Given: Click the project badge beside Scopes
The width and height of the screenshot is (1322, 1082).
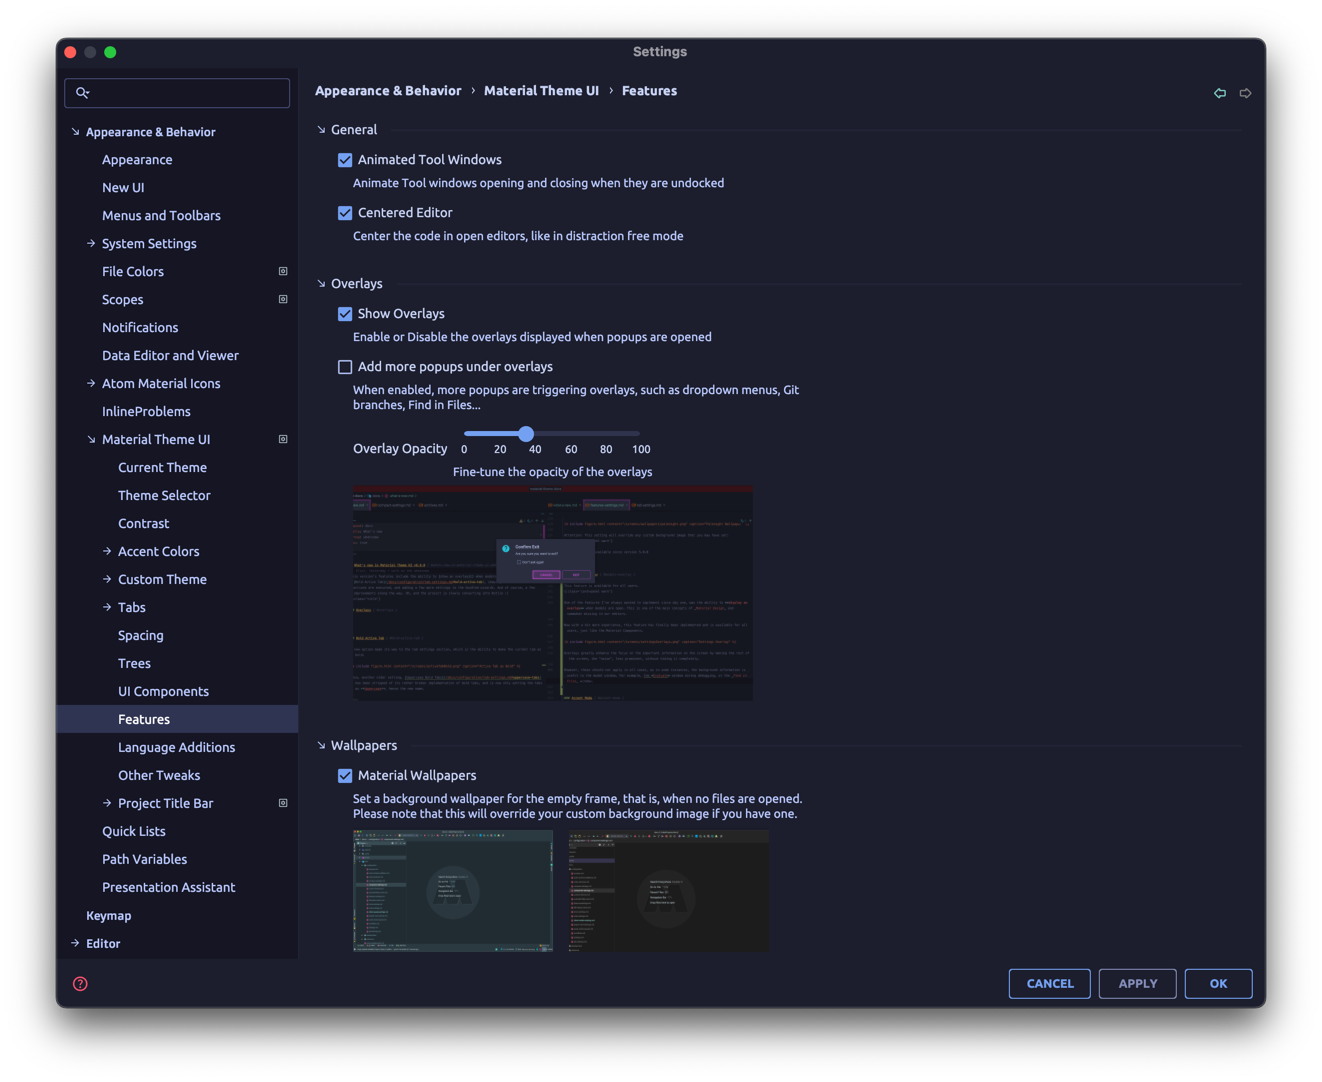Looking at the screenshot, I should tap(282, 299).
